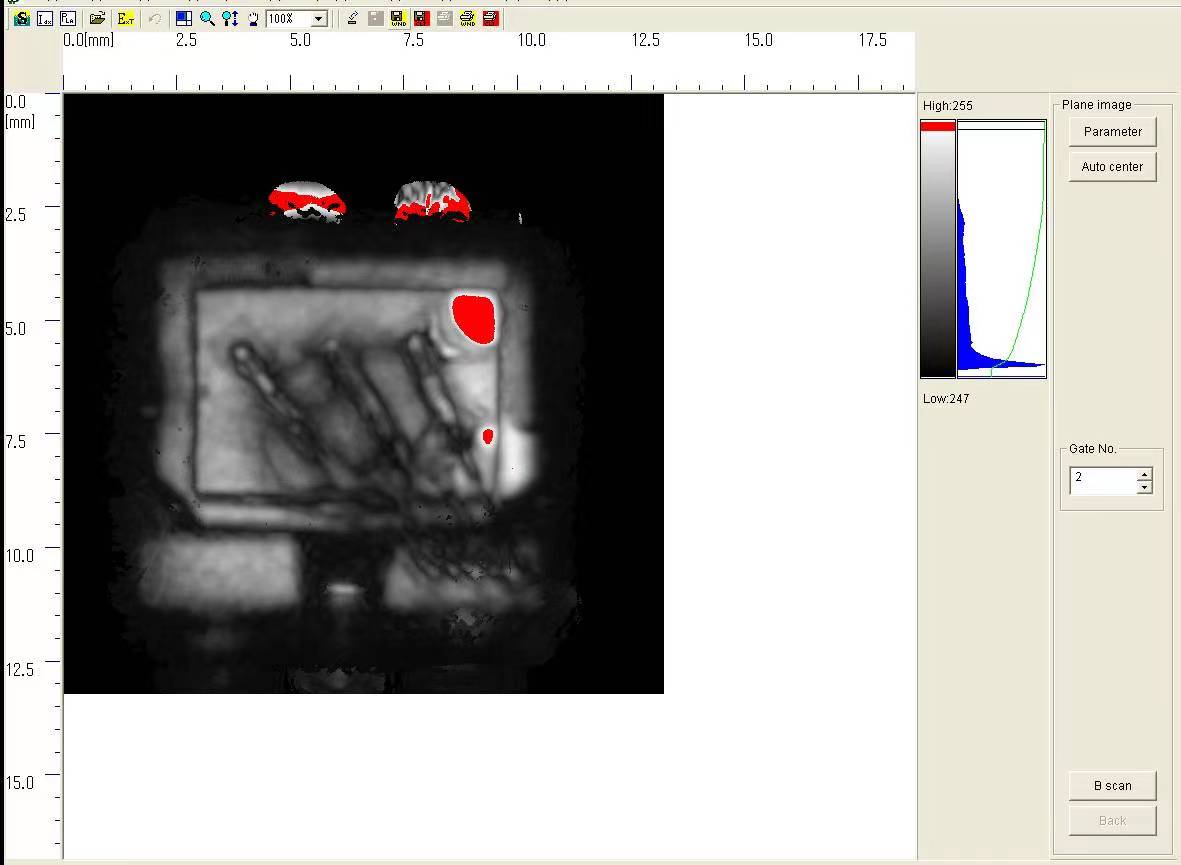Select the hand pan tool
1181x865 pixels.
pos(253,18)
